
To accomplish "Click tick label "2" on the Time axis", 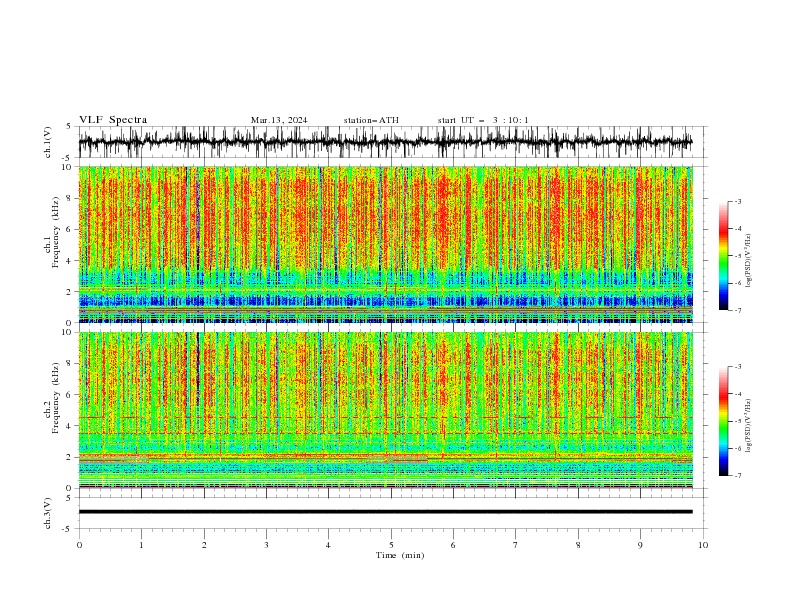I will click(x=204, y=545).
